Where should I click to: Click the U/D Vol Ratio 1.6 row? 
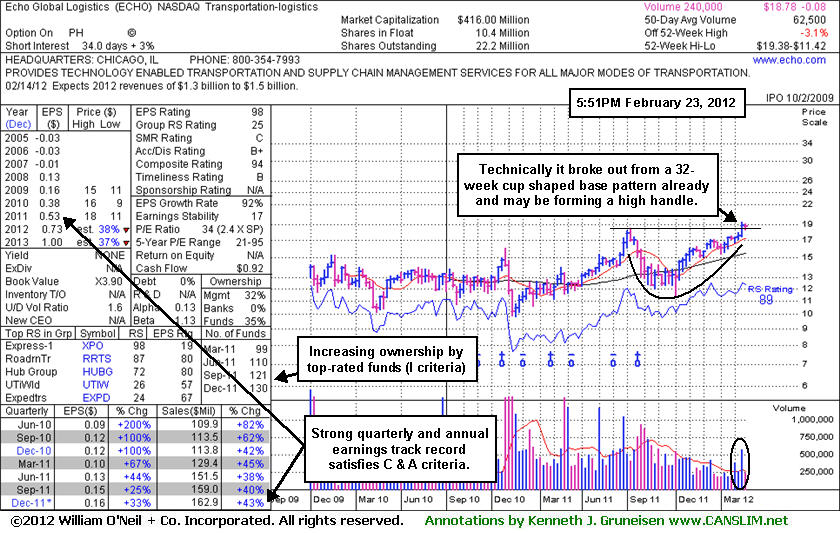click(x=65, y=307)
